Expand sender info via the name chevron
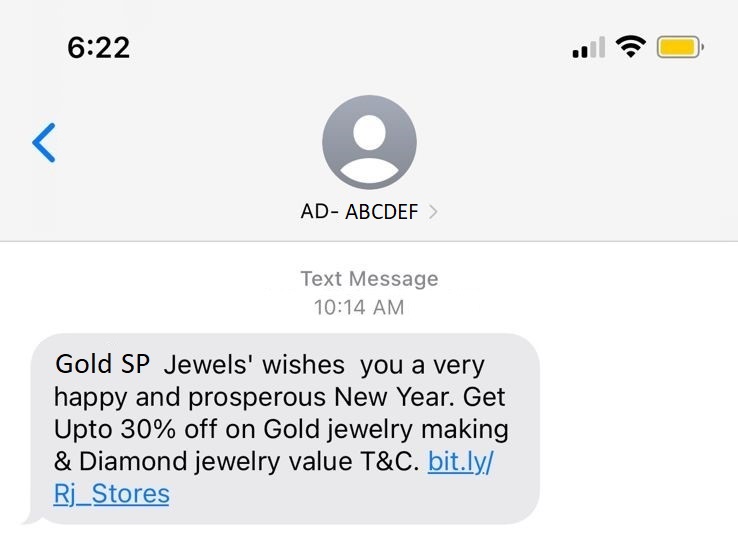738x547 pixels. pos(433,212)
